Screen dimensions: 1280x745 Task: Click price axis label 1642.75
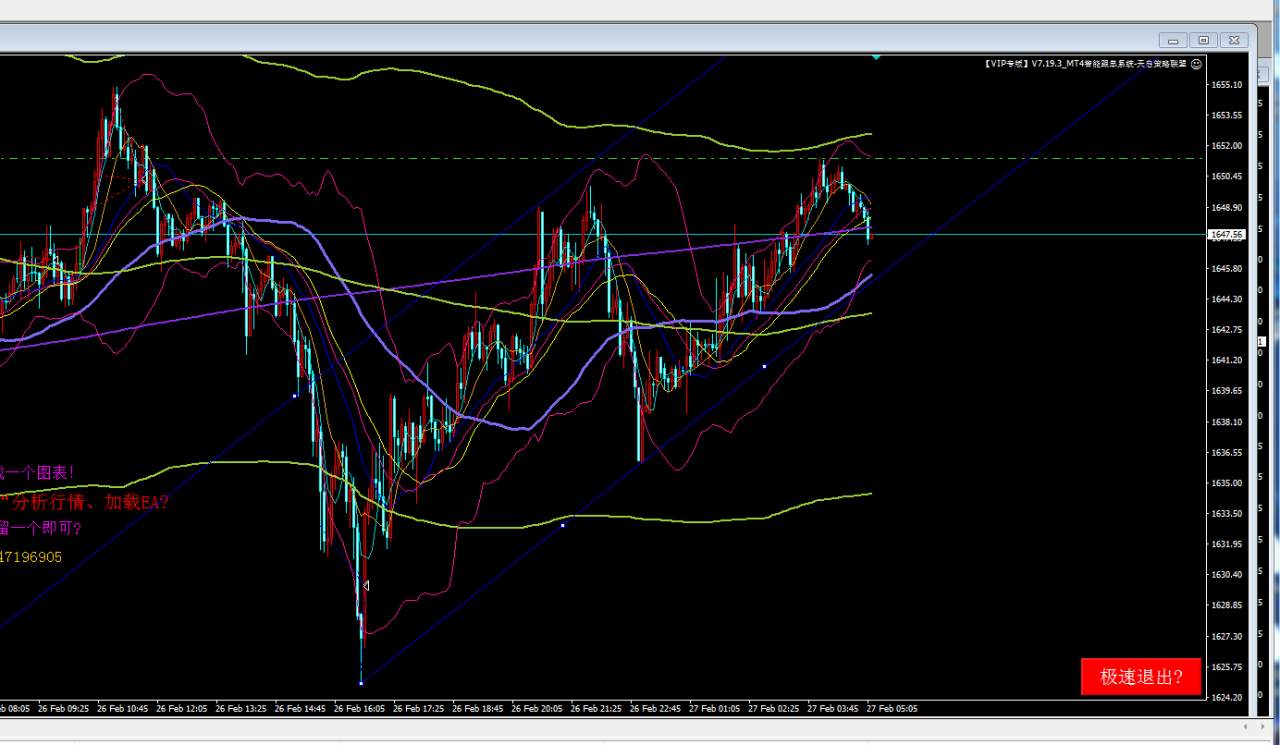[x=1226, y=329]
